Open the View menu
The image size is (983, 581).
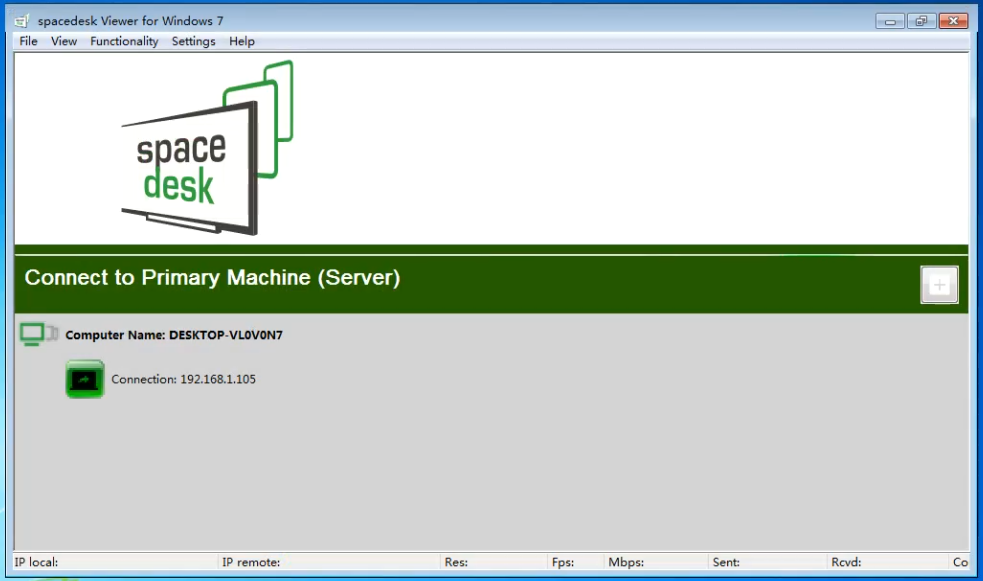64,41
